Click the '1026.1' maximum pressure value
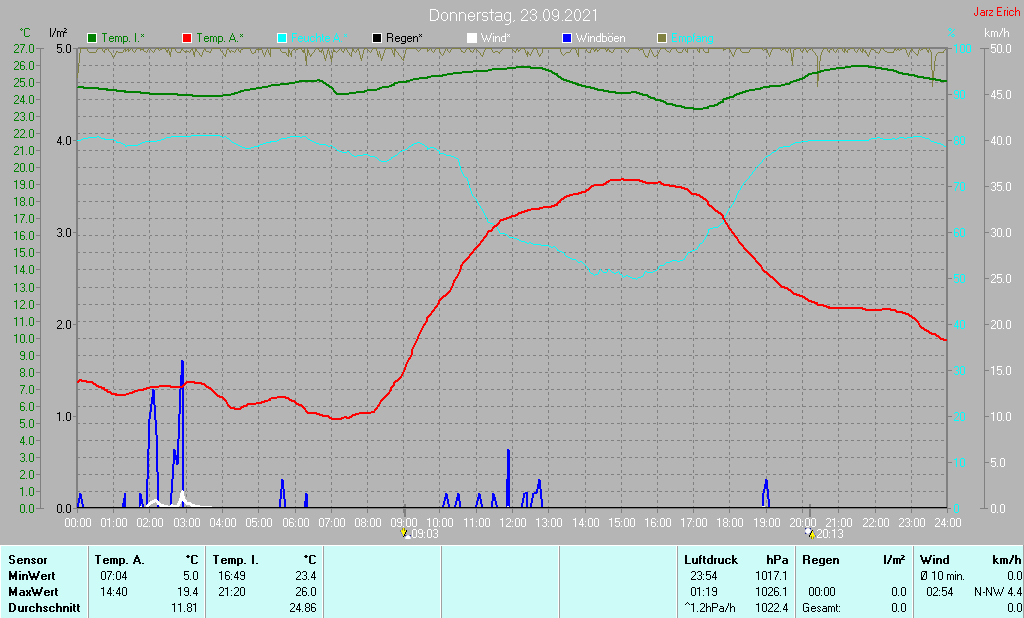This screenshot has width=1024, height=618. [x=771, y=592]
